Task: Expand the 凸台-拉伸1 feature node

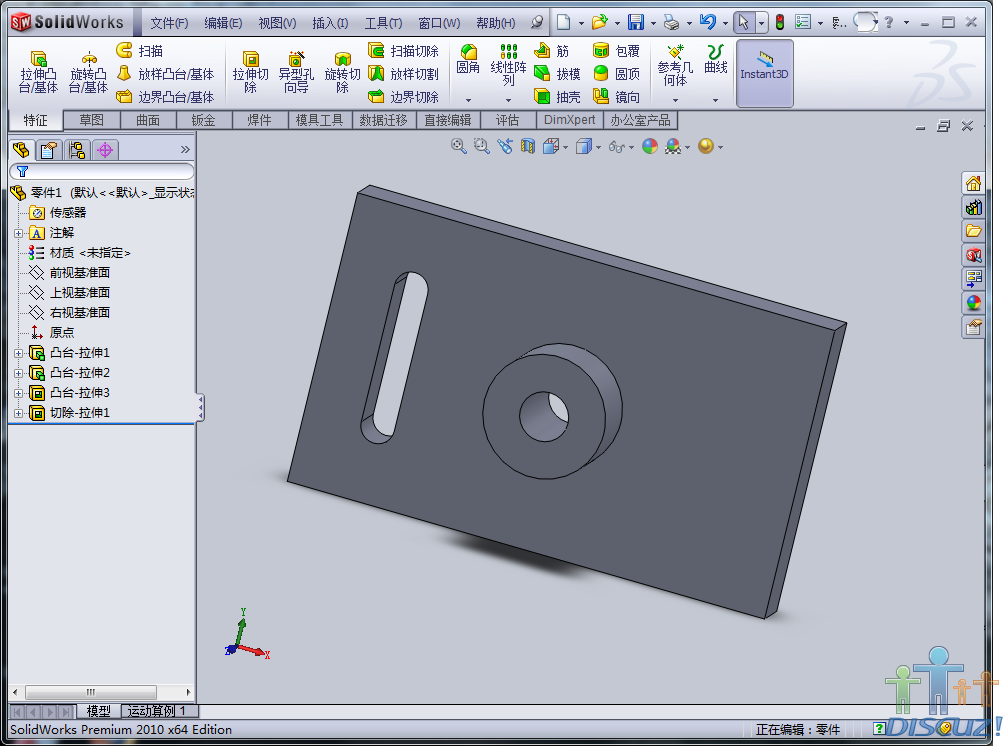Action: point(17,352)
